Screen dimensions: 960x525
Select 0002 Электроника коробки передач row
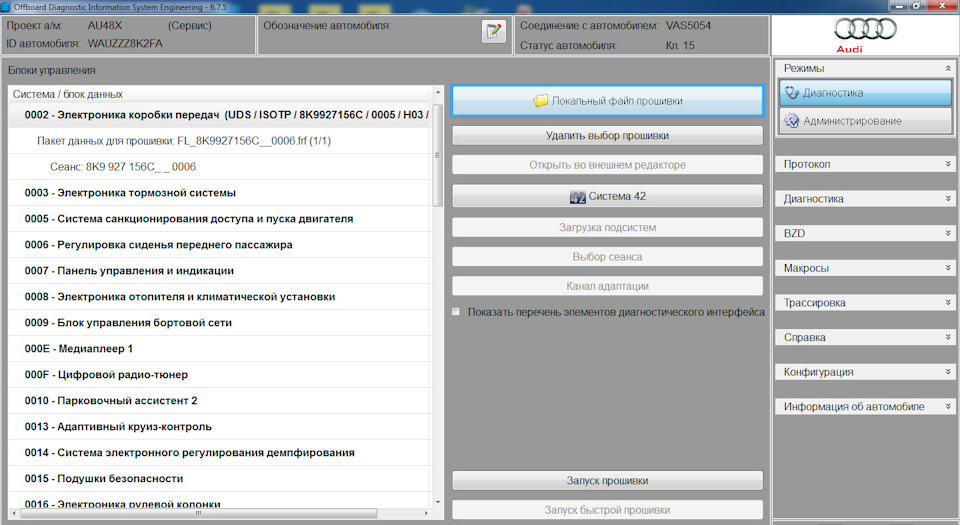[x=220, y=114]
